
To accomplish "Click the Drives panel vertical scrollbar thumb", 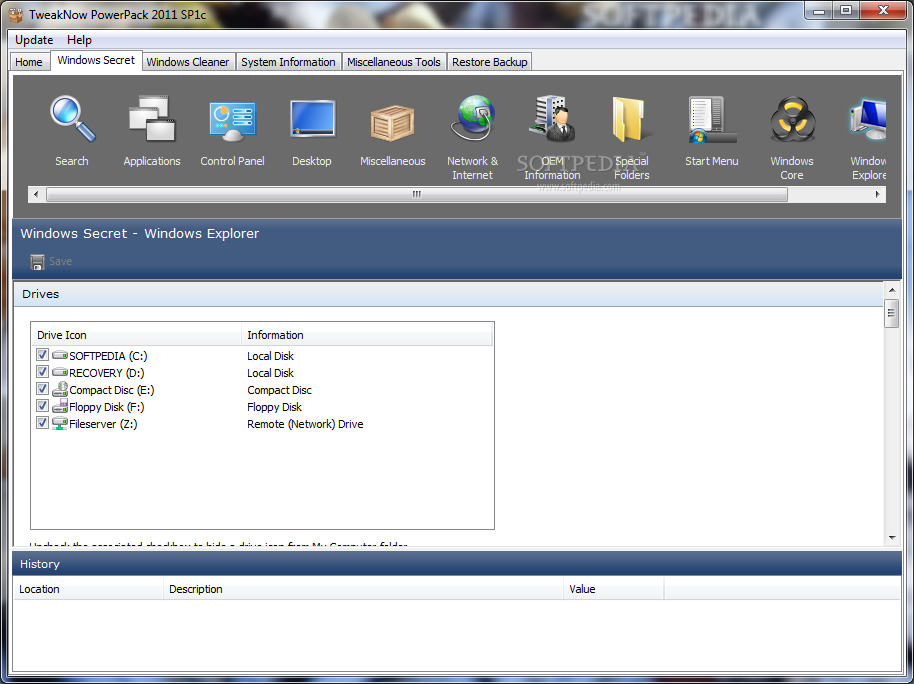I will coord(891,314).
